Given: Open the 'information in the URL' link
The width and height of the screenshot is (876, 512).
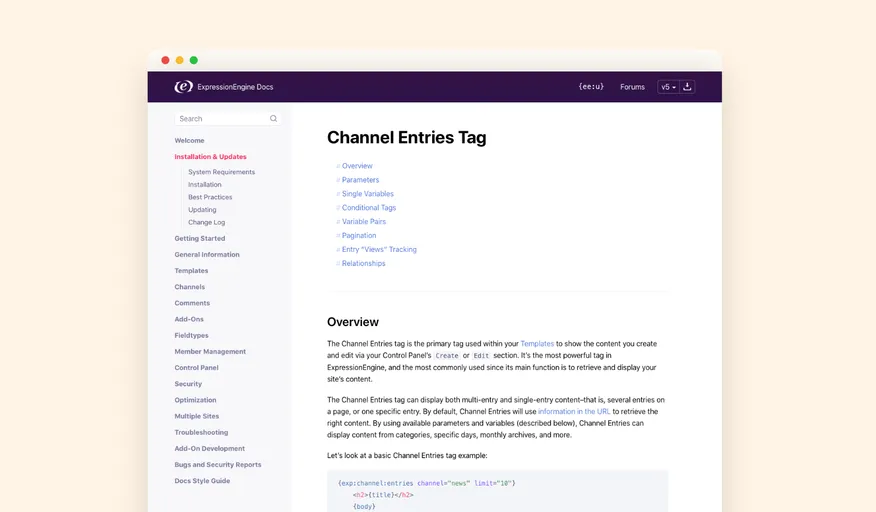Looking at the screenshot, I should click(x=573, y=412).
